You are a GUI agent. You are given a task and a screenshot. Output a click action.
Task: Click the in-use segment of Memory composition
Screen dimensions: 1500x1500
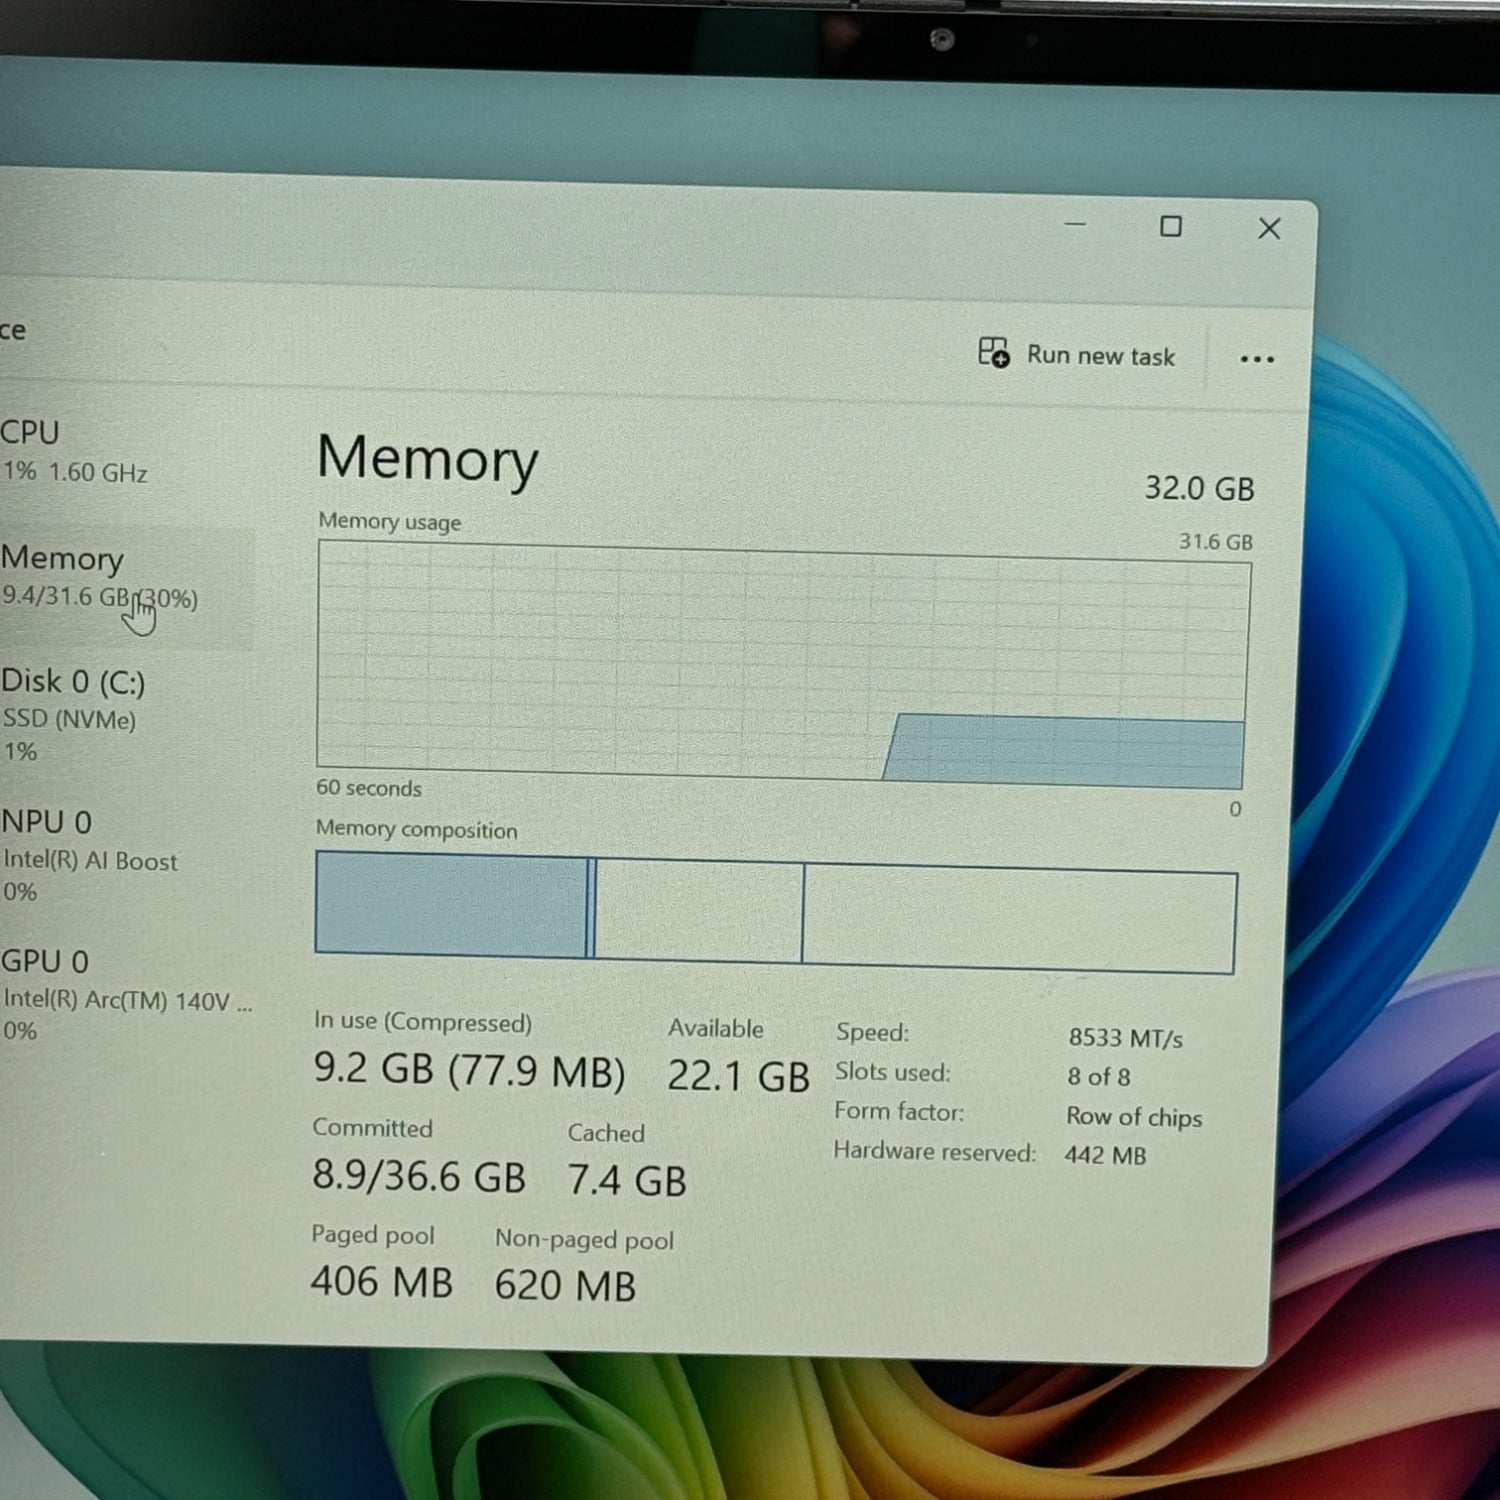[x=450, y=905]
